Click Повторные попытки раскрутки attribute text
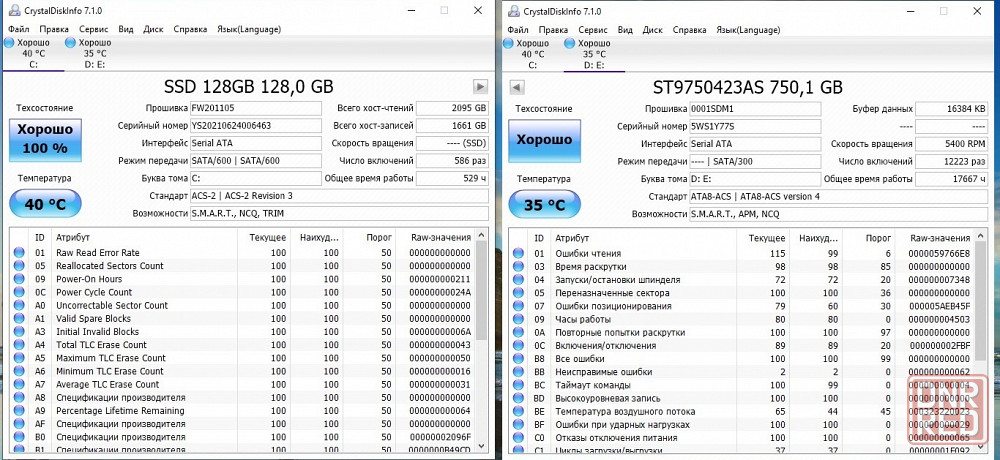 (620, 332)
